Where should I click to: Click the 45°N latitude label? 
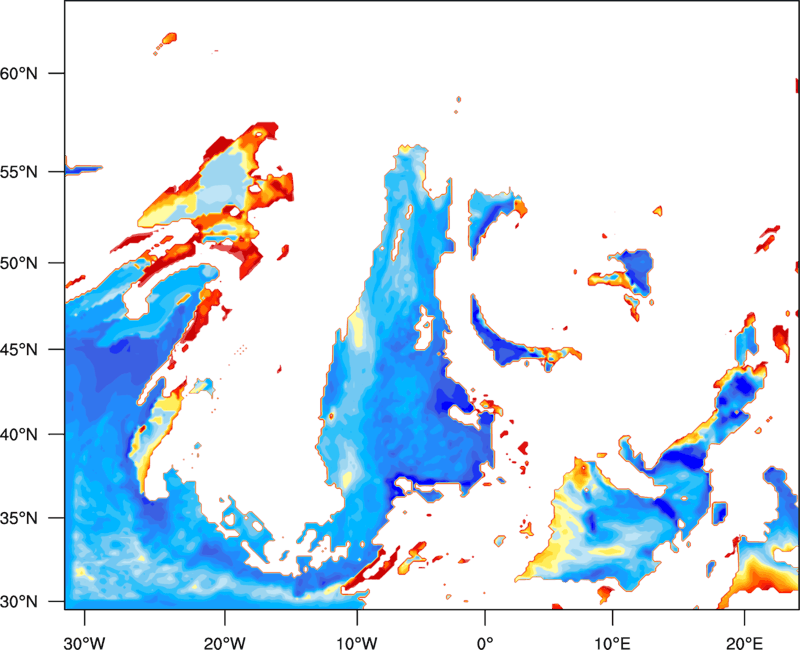click(x=19, y=349)
